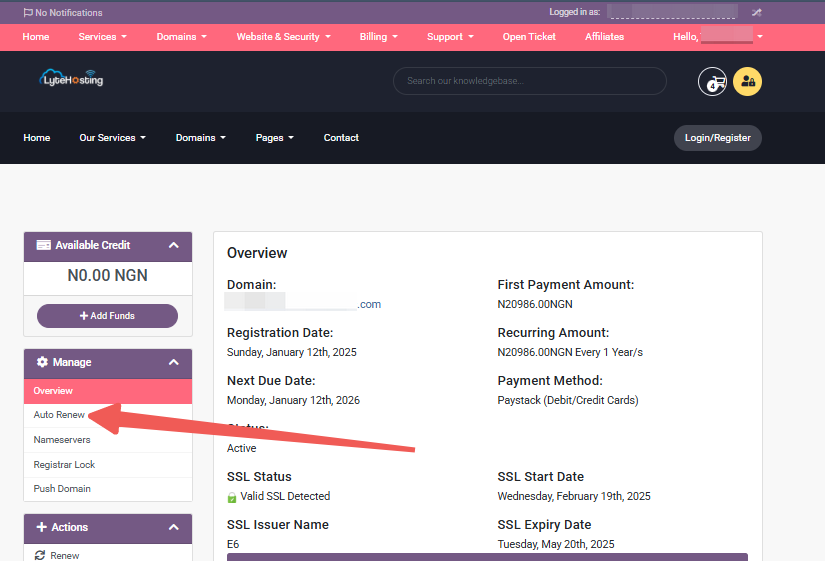Collapse the Manage panel chevron
The image size is (825, 561).
[174, 362]
